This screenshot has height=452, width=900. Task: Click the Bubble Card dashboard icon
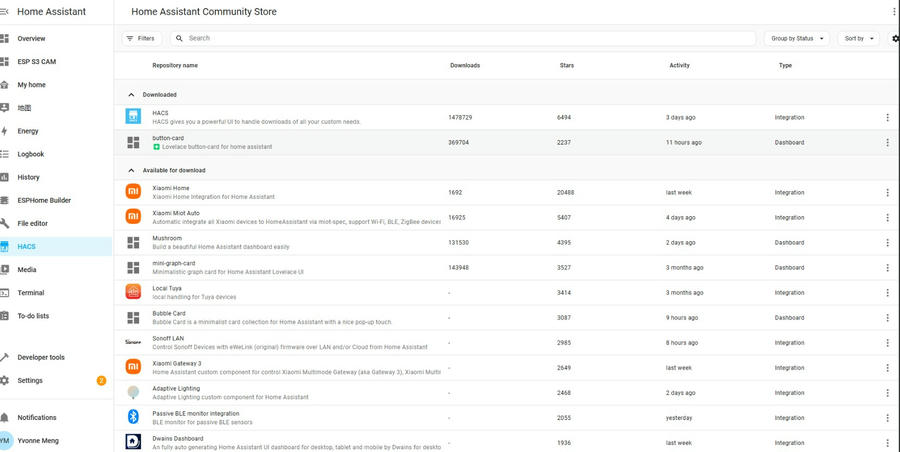[x=133, y=318]
